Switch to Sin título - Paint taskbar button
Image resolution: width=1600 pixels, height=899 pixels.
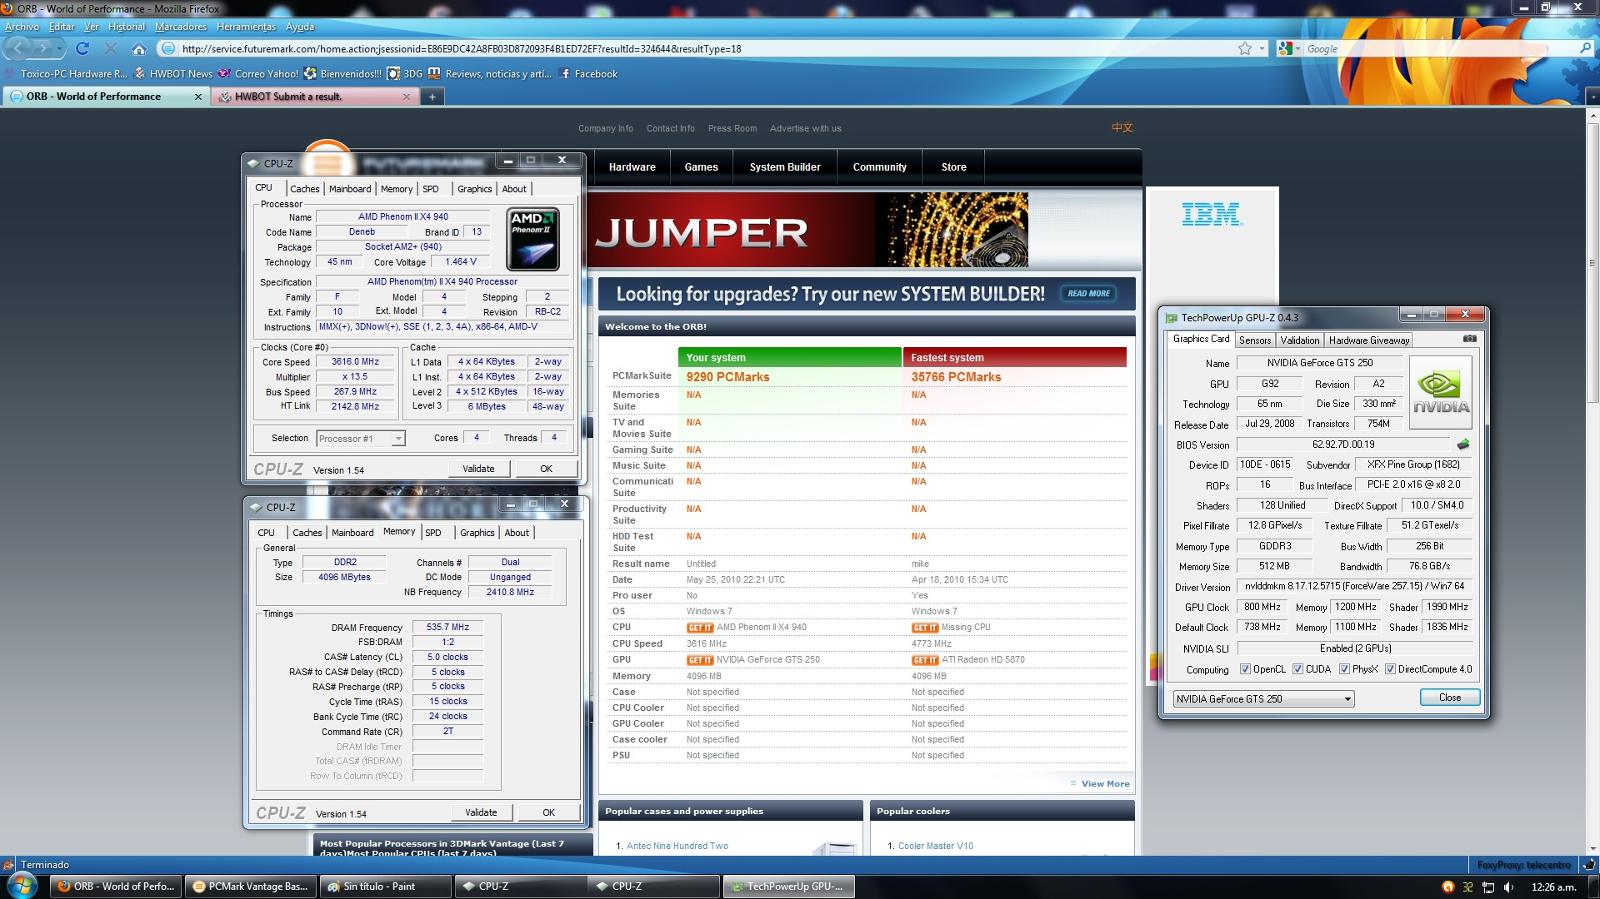coord(385,886)
